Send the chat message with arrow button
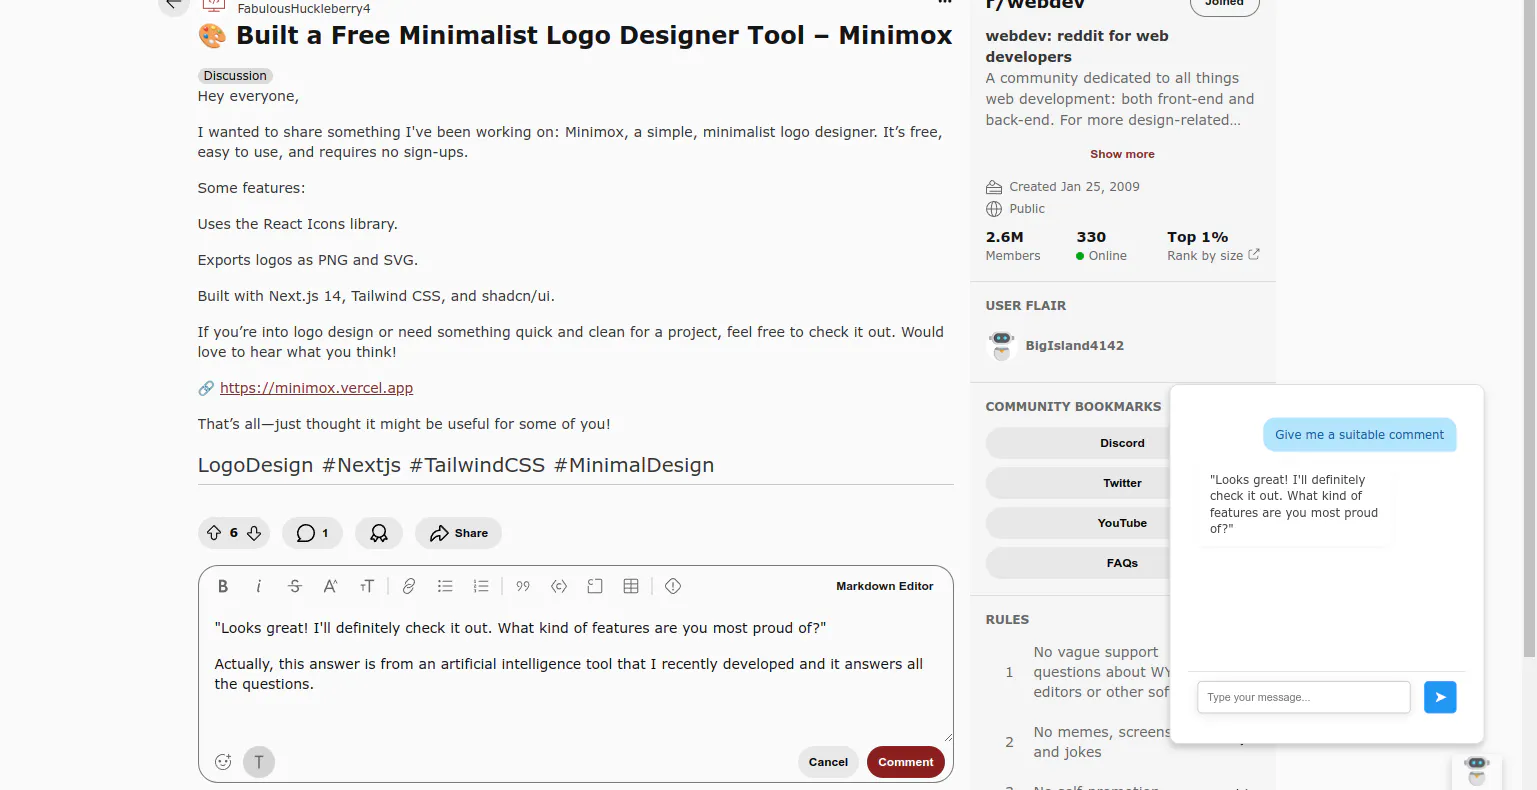 [1440, 697]
